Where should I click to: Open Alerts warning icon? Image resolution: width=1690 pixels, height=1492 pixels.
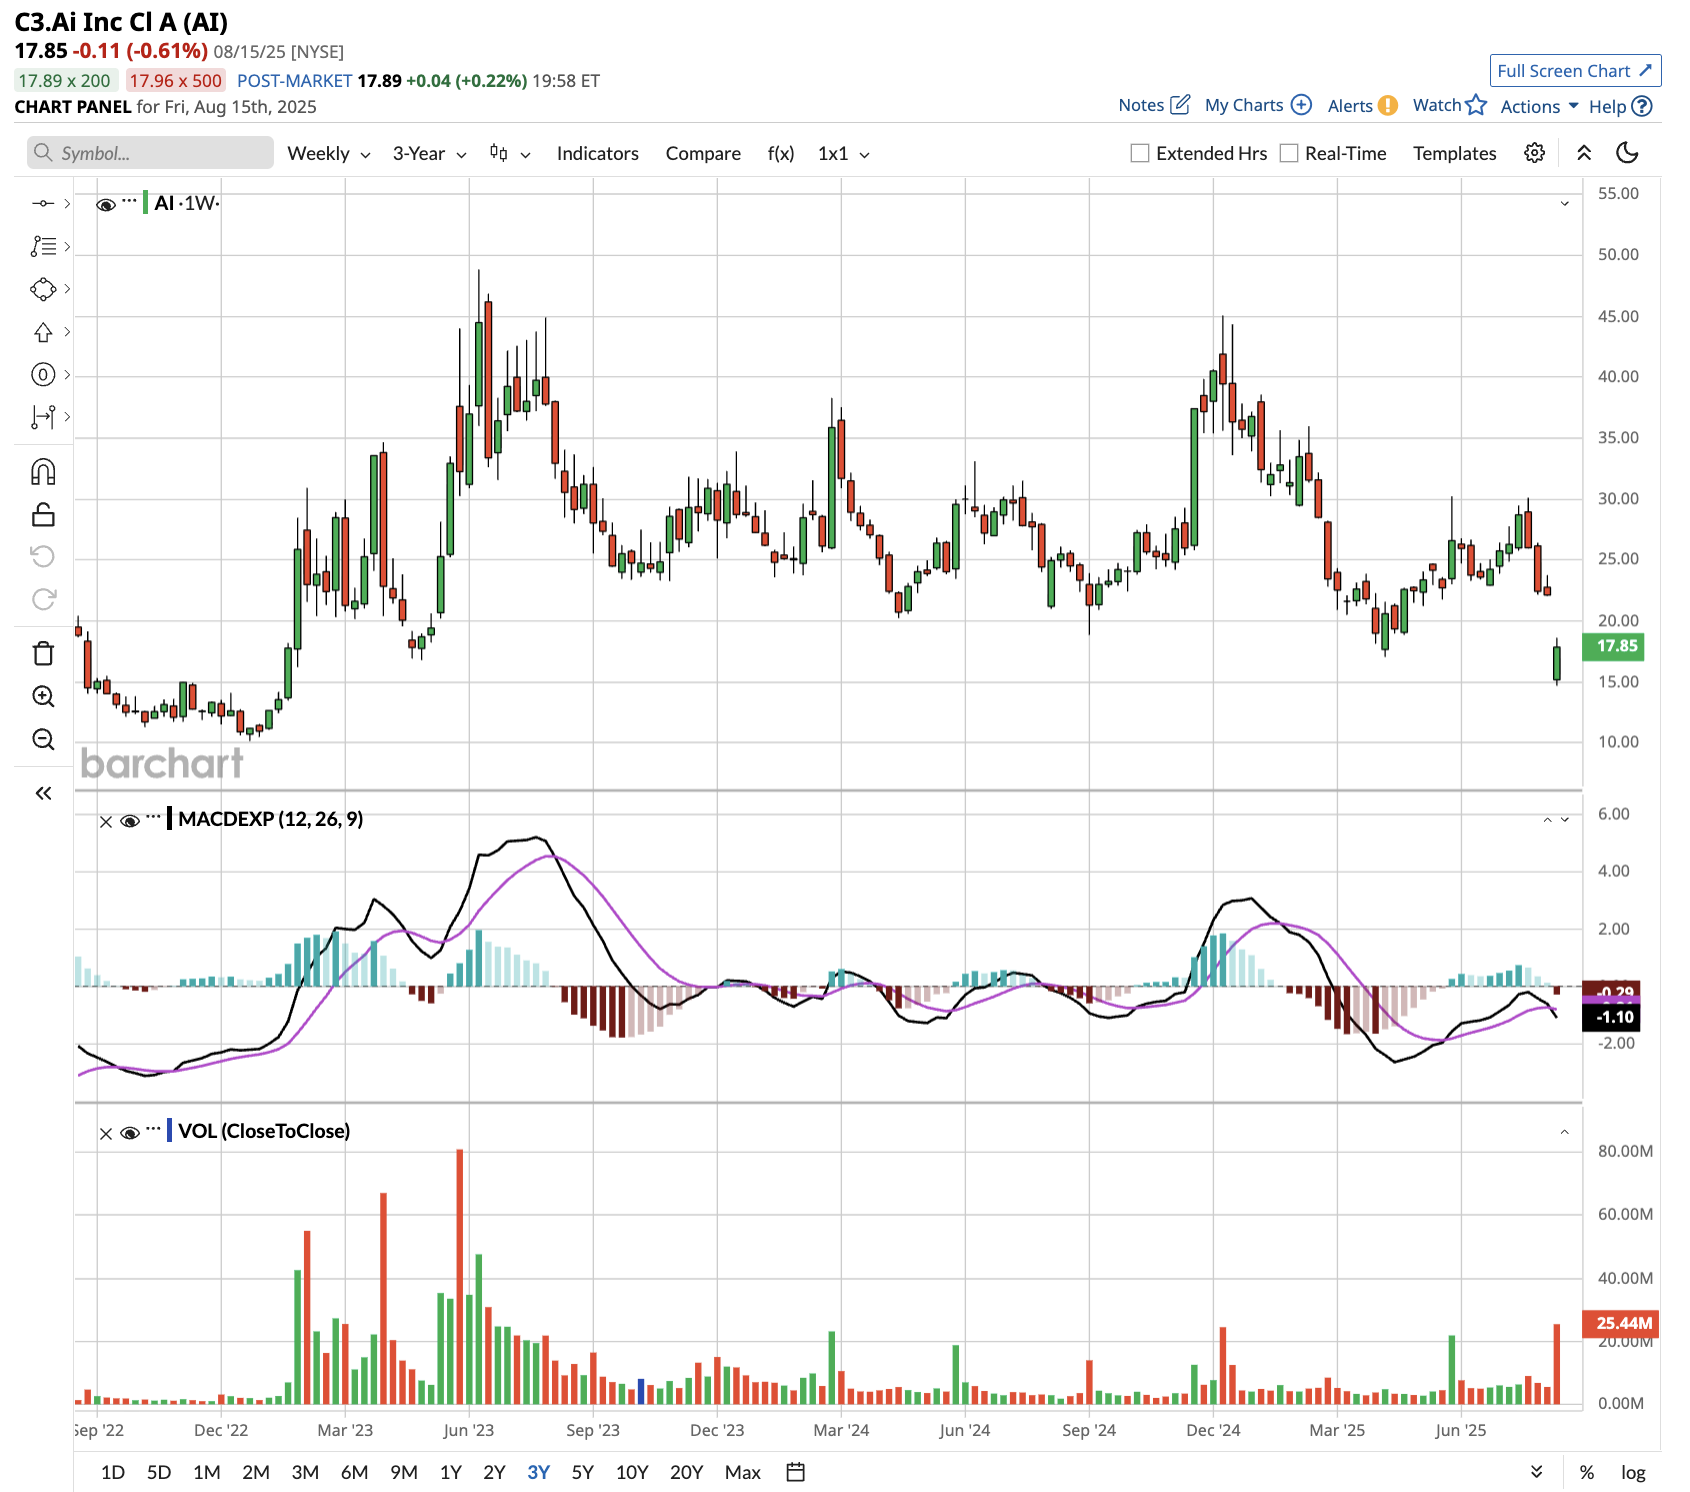point(1387,105)
